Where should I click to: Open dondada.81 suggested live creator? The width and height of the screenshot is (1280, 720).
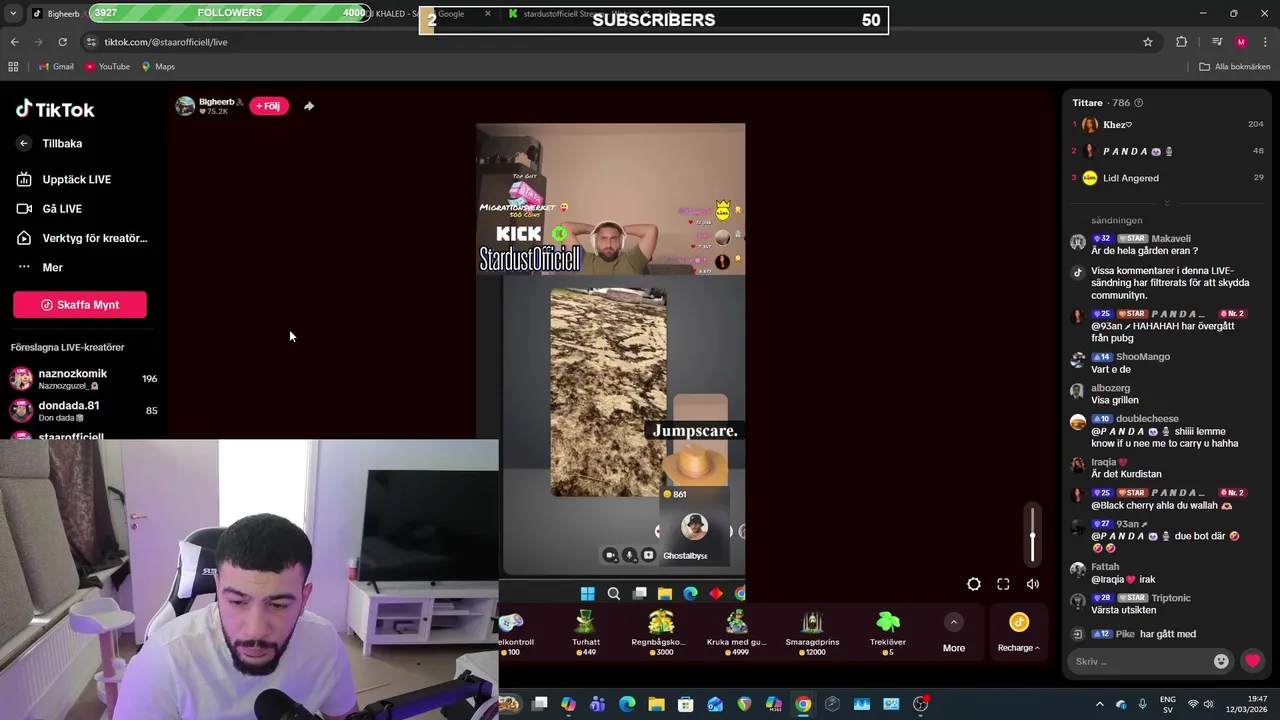click(x=83, y=410)
